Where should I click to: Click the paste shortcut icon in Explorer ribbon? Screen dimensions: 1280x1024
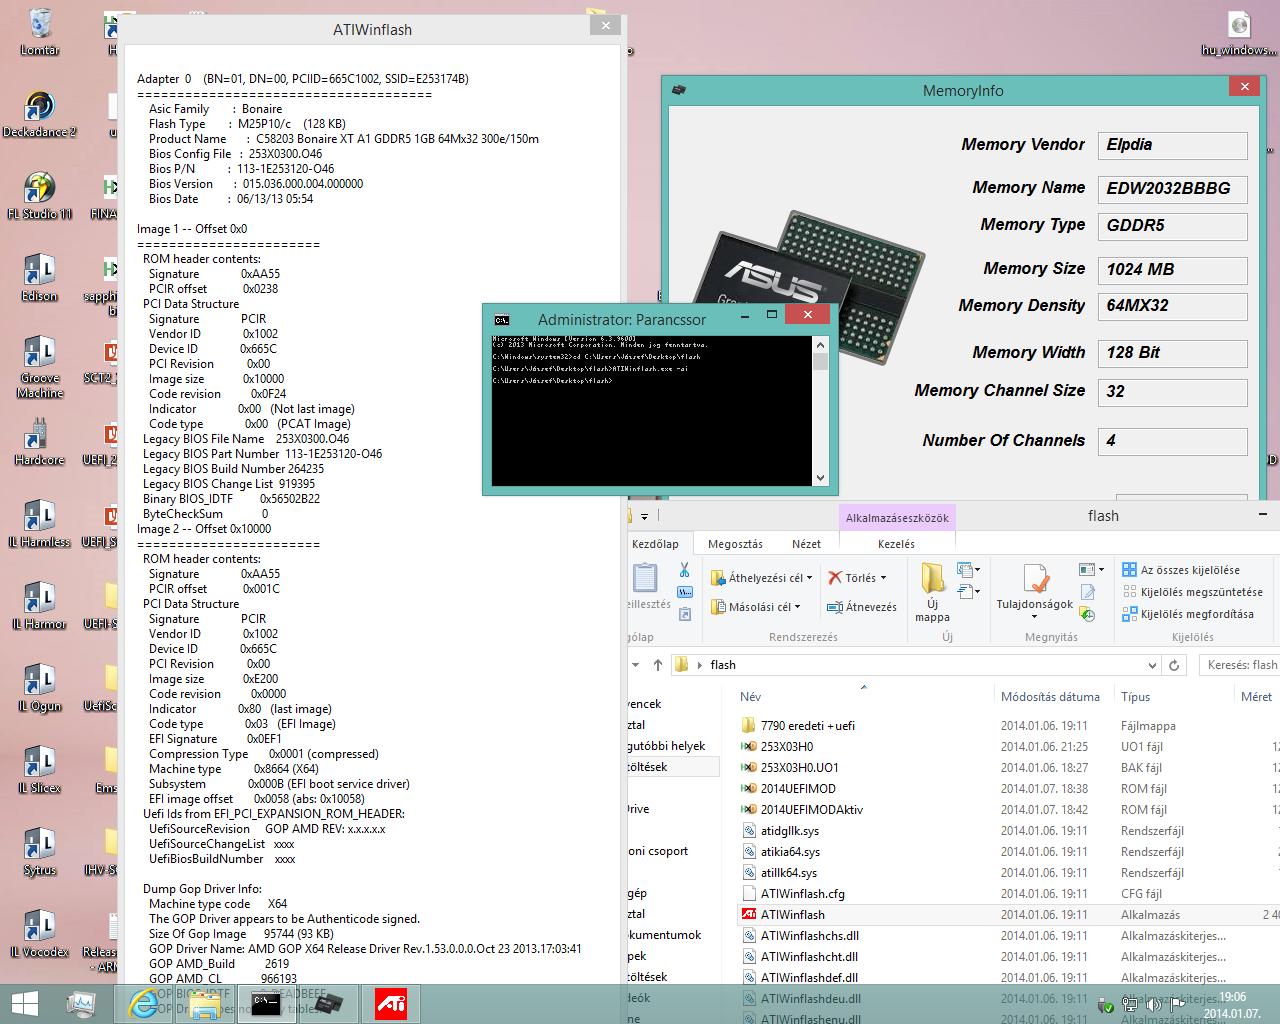685,614
